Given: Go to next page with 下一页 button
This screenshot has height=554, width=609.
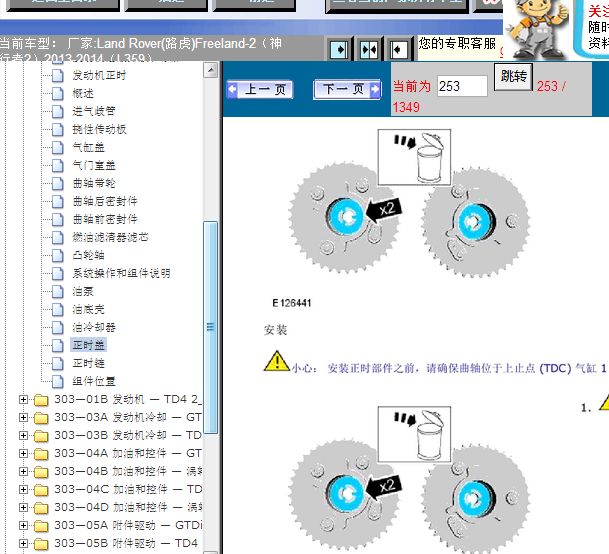Looking at the screenshot, I should (347, 90).
